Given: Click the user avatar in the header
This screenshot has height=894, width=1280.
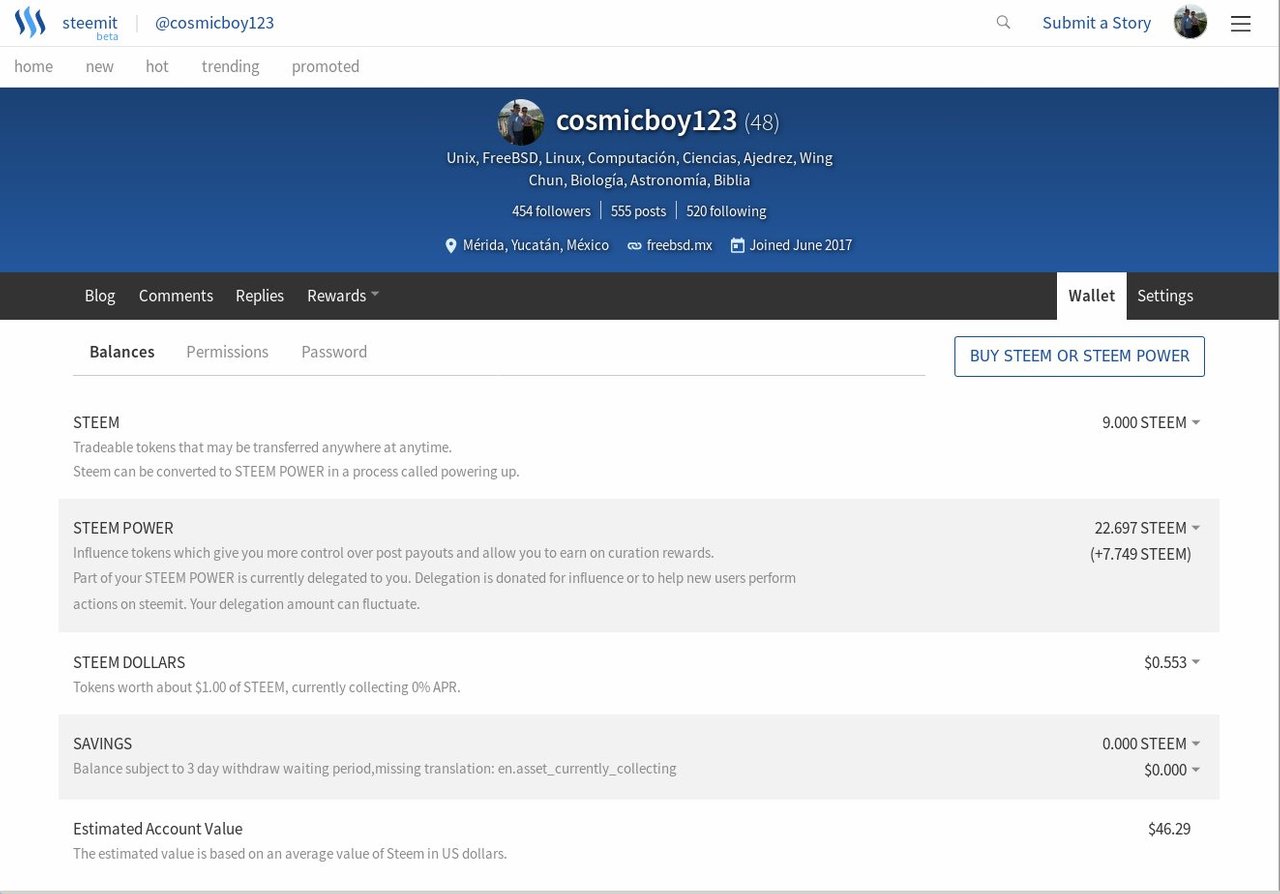Looking at the screenshot, I should [x=1190, y=22].
